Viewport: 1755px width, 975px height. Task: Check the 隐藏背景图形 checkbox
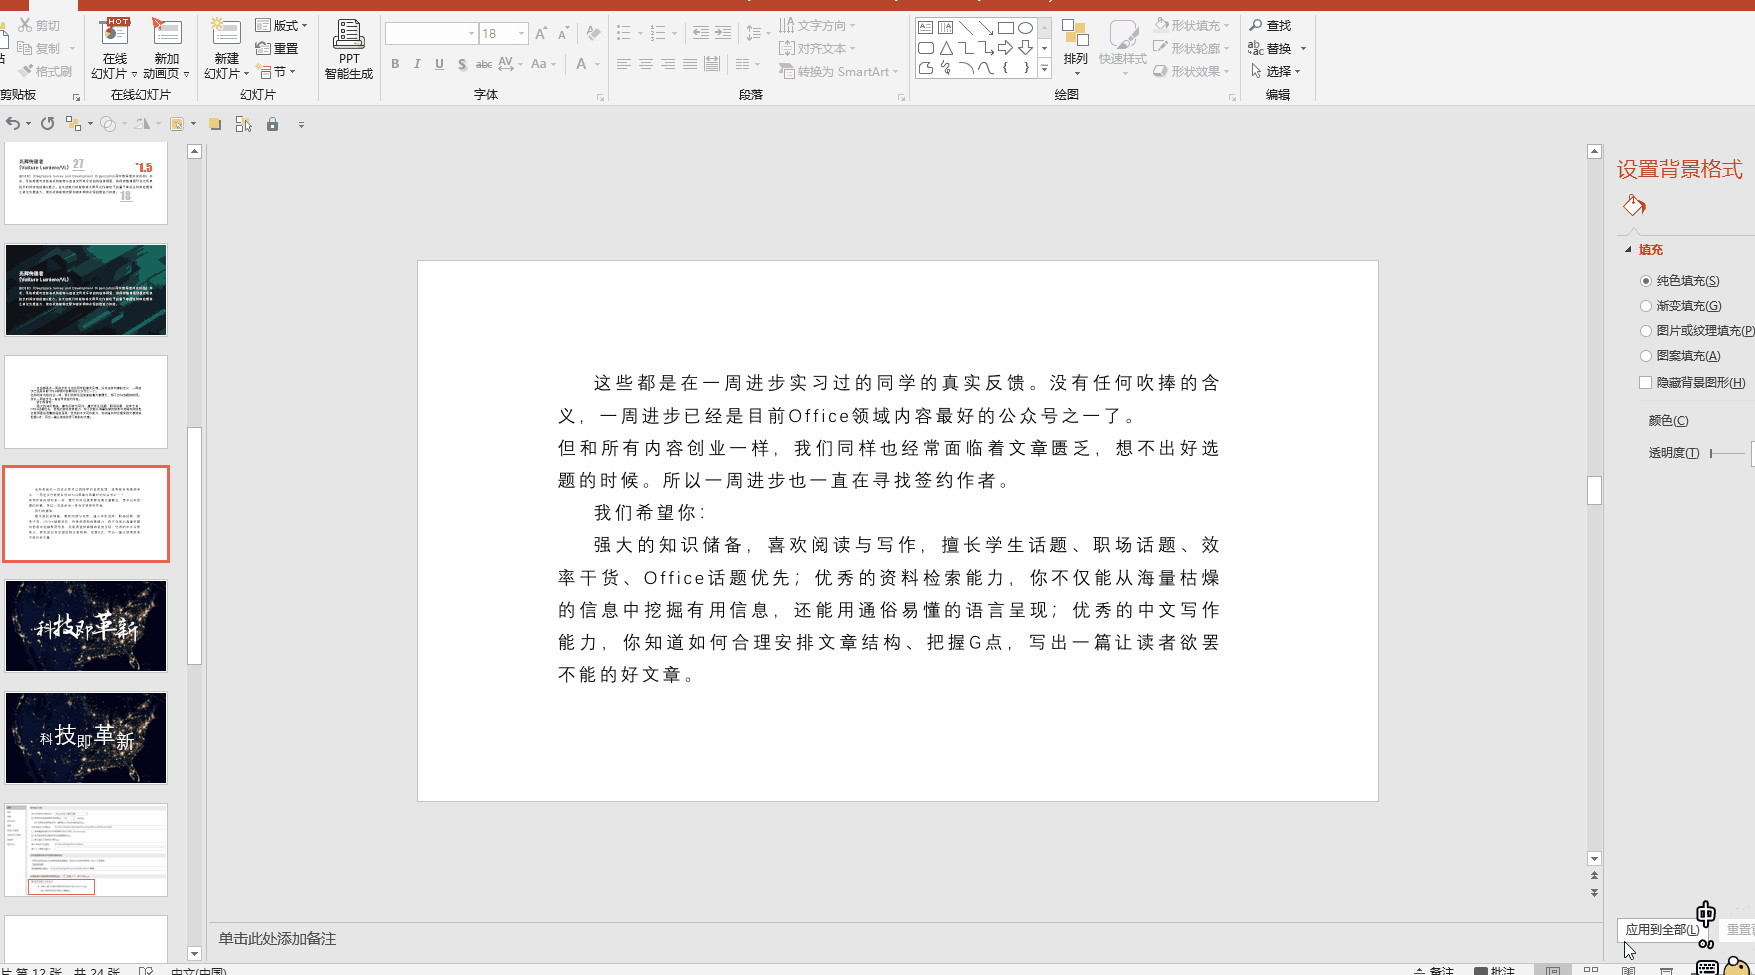coord(1645,382)
